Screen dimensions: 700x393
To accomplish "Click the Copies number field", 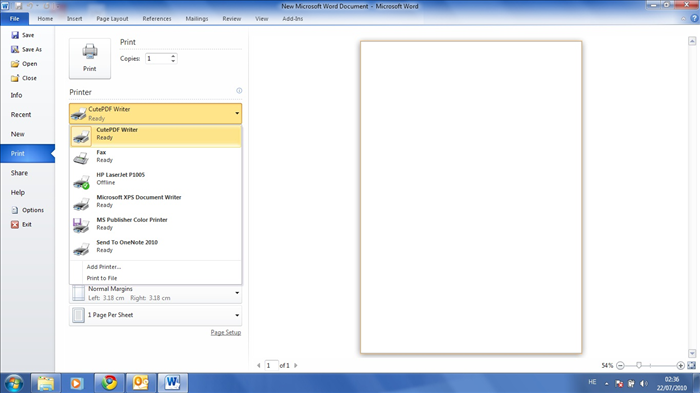I will pyautogui.click(x=158, y=59).
